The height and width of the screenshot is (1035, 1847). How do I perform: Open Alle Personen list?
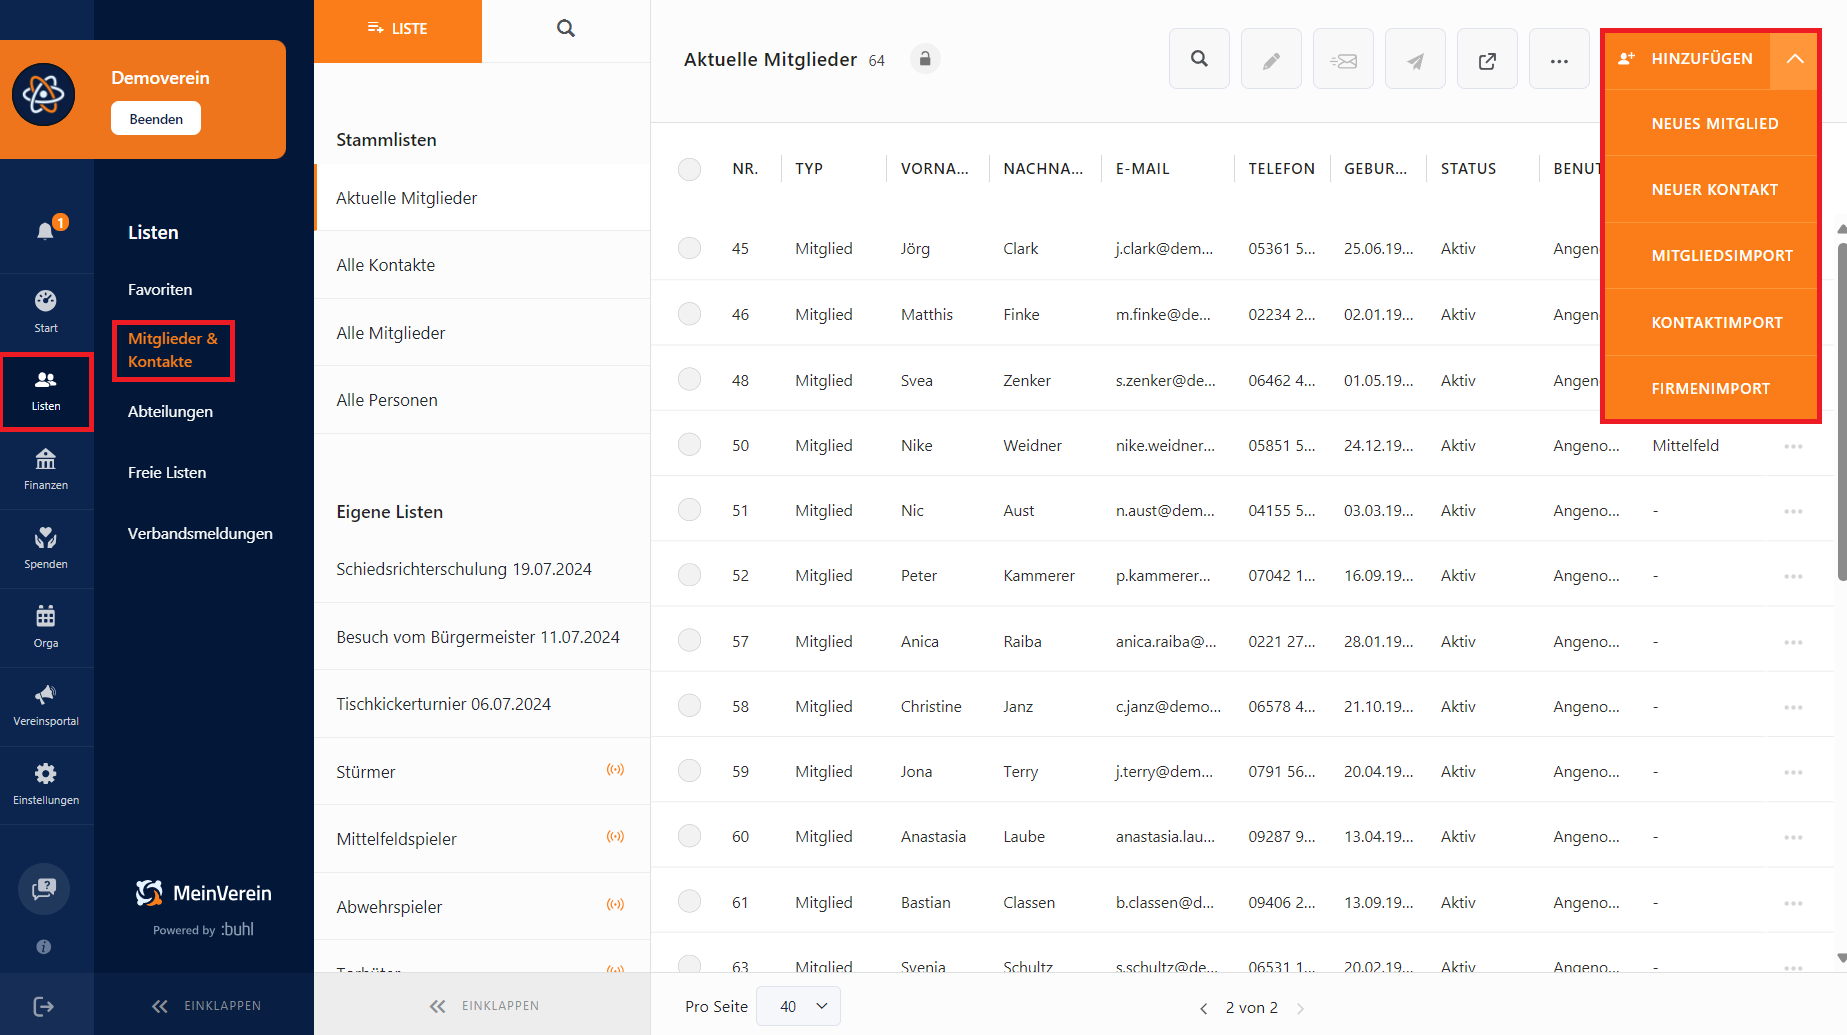(482, 400)
